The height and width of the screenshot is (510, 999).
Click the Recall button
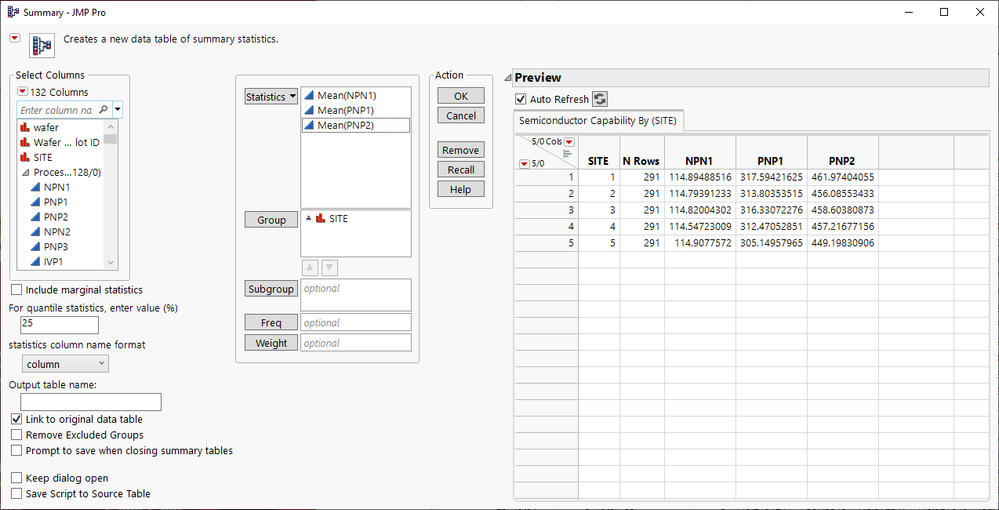pos(461,170)
